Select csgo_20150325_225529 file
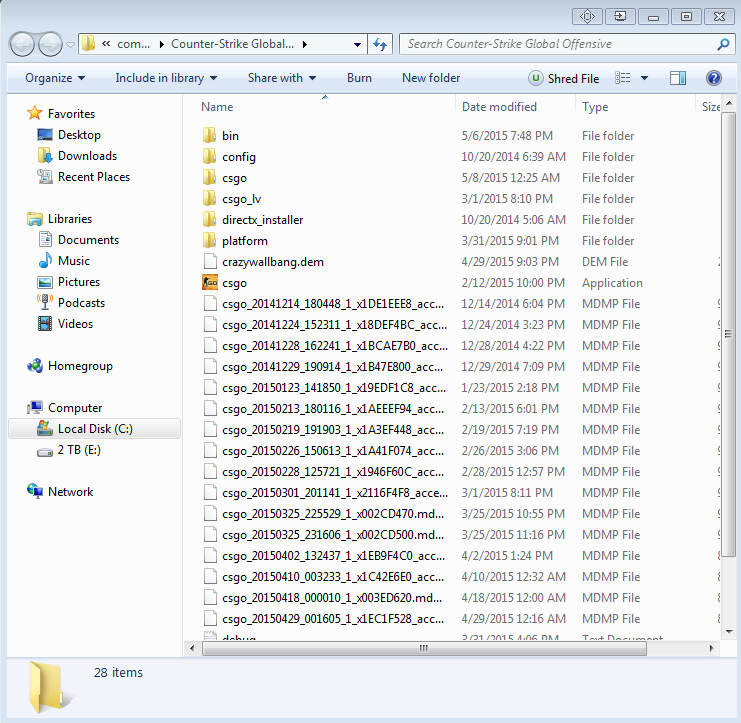The width and height of the screenshot is (741, 723). [333, 514]
